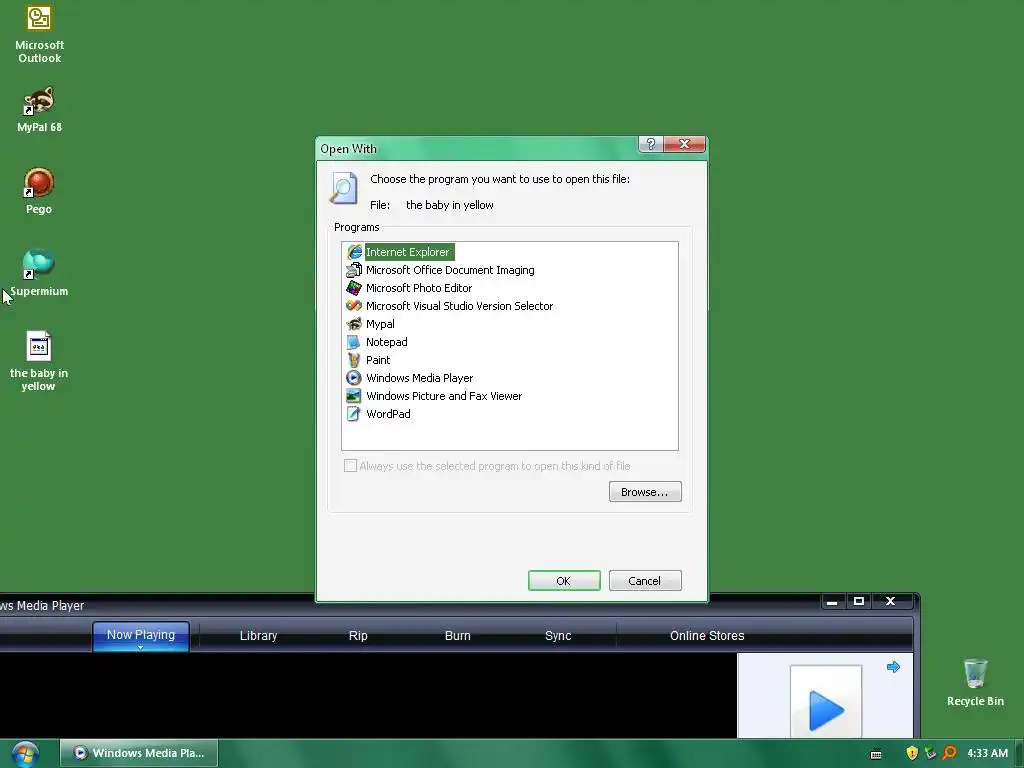
Task: Select 'the baby in yellow' desktop file
Action: (39, 361)
